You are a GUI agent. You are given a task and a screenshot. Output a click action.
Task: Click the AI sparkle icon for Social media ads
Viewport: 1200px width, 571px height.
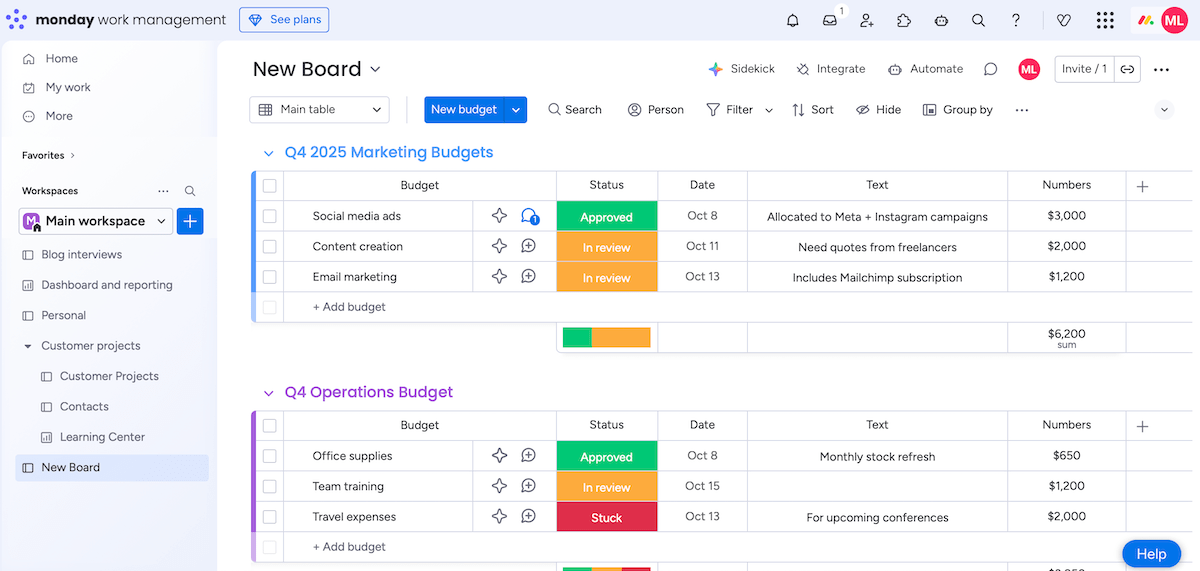tap(499, 216)
